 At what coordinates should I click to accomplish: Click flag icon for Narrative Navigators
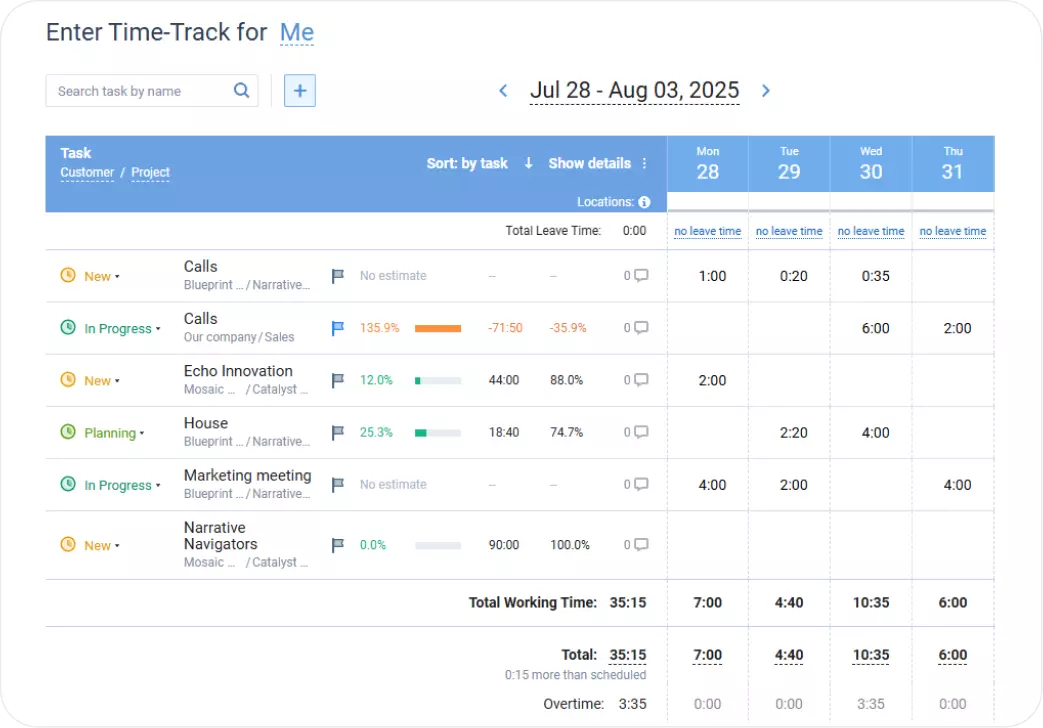(x=338, y=545)
